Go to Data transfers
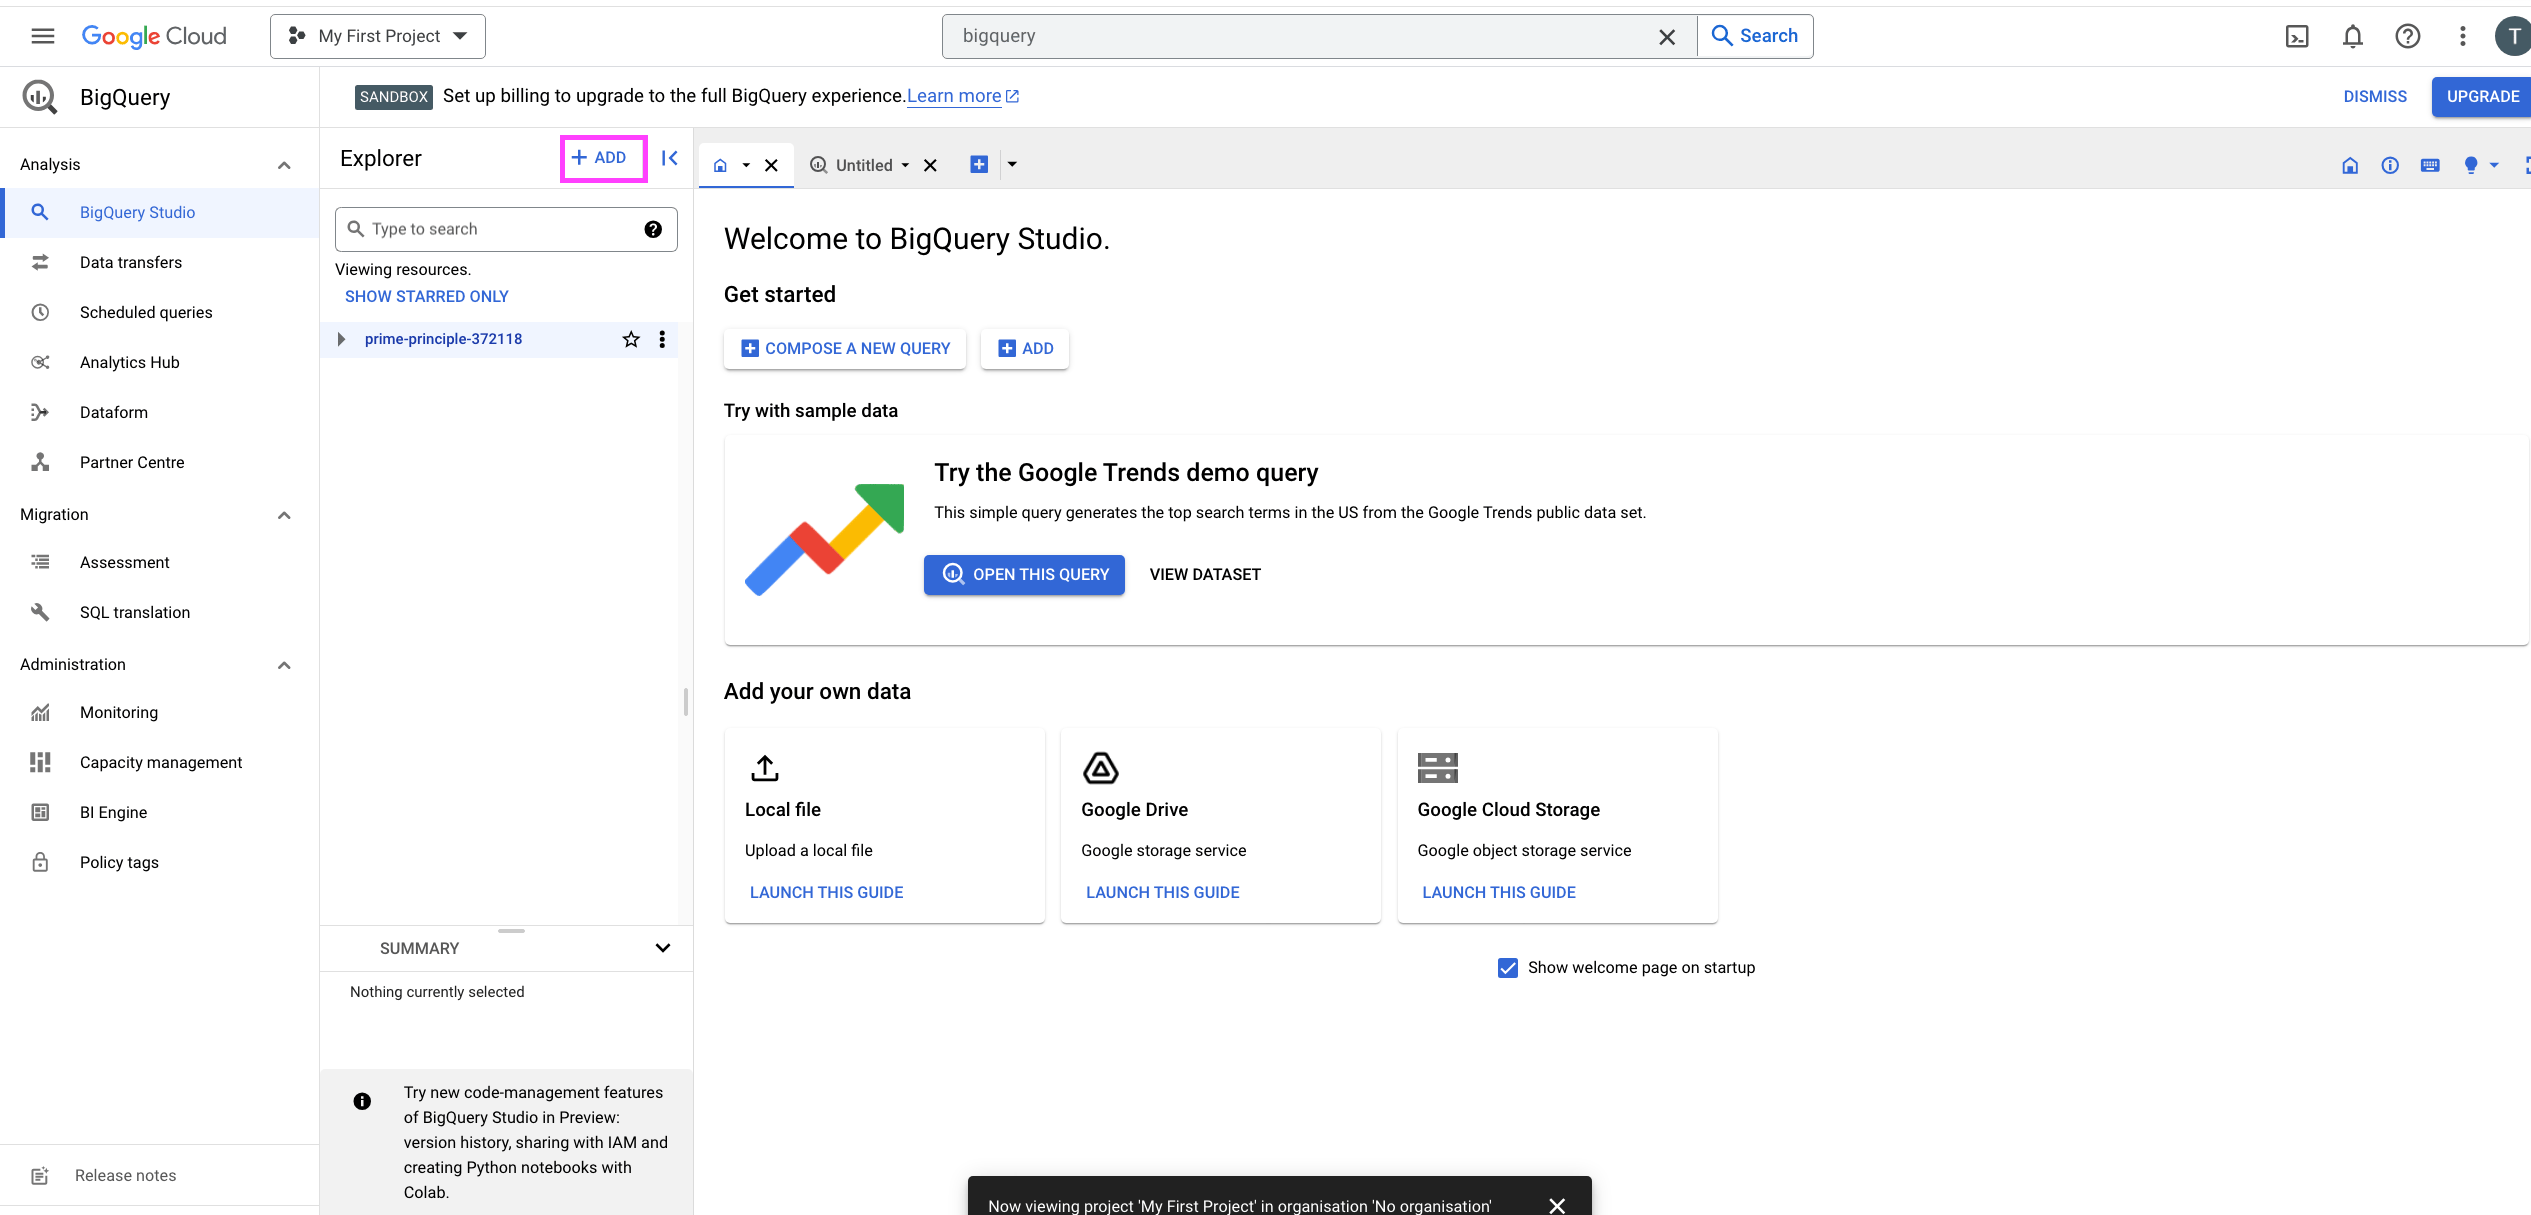Image resolution: width=2531 pixels, height=1215 pixels. [x=160, y=263]
